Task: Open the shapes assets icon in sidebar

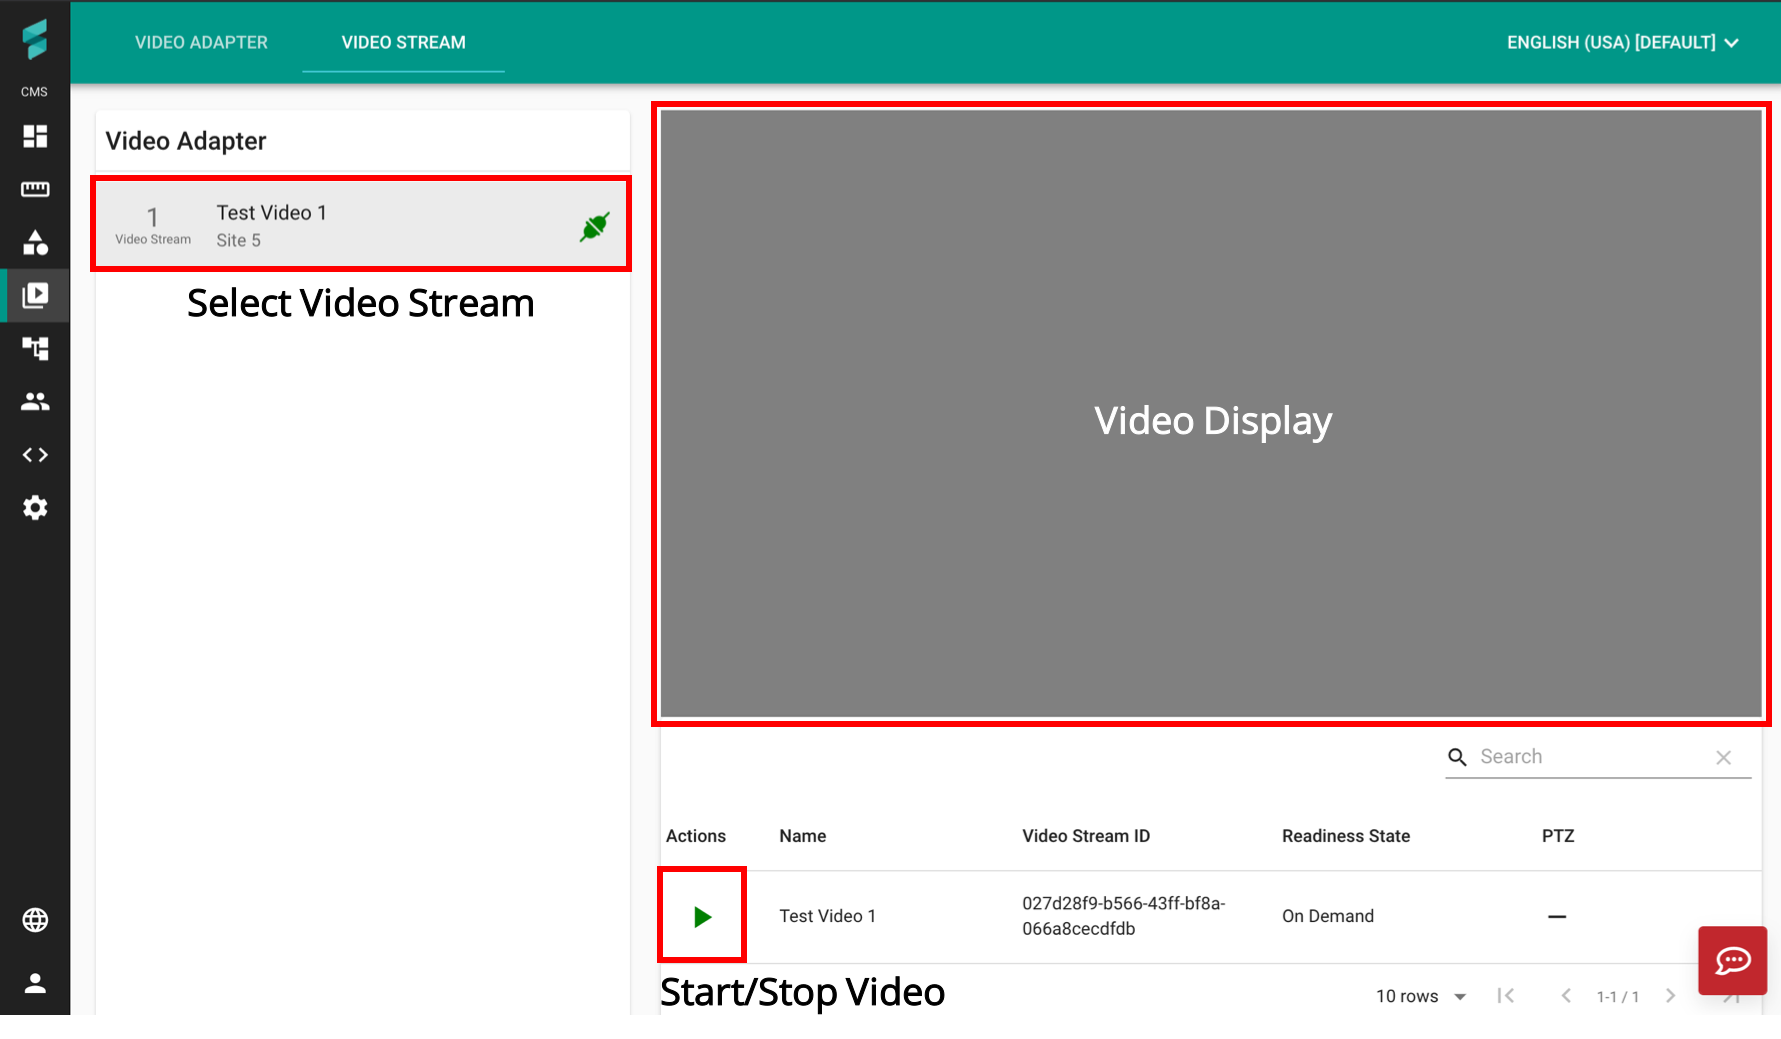Action: point(35,242)
